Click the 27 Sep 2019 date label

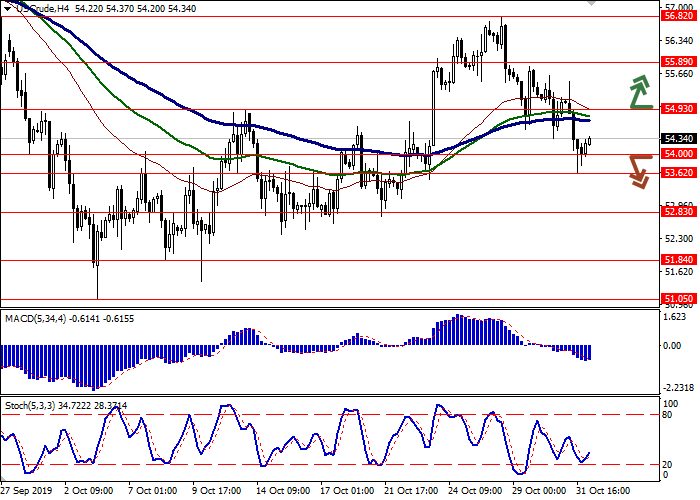pyautogui.click(x=24, y=492)
